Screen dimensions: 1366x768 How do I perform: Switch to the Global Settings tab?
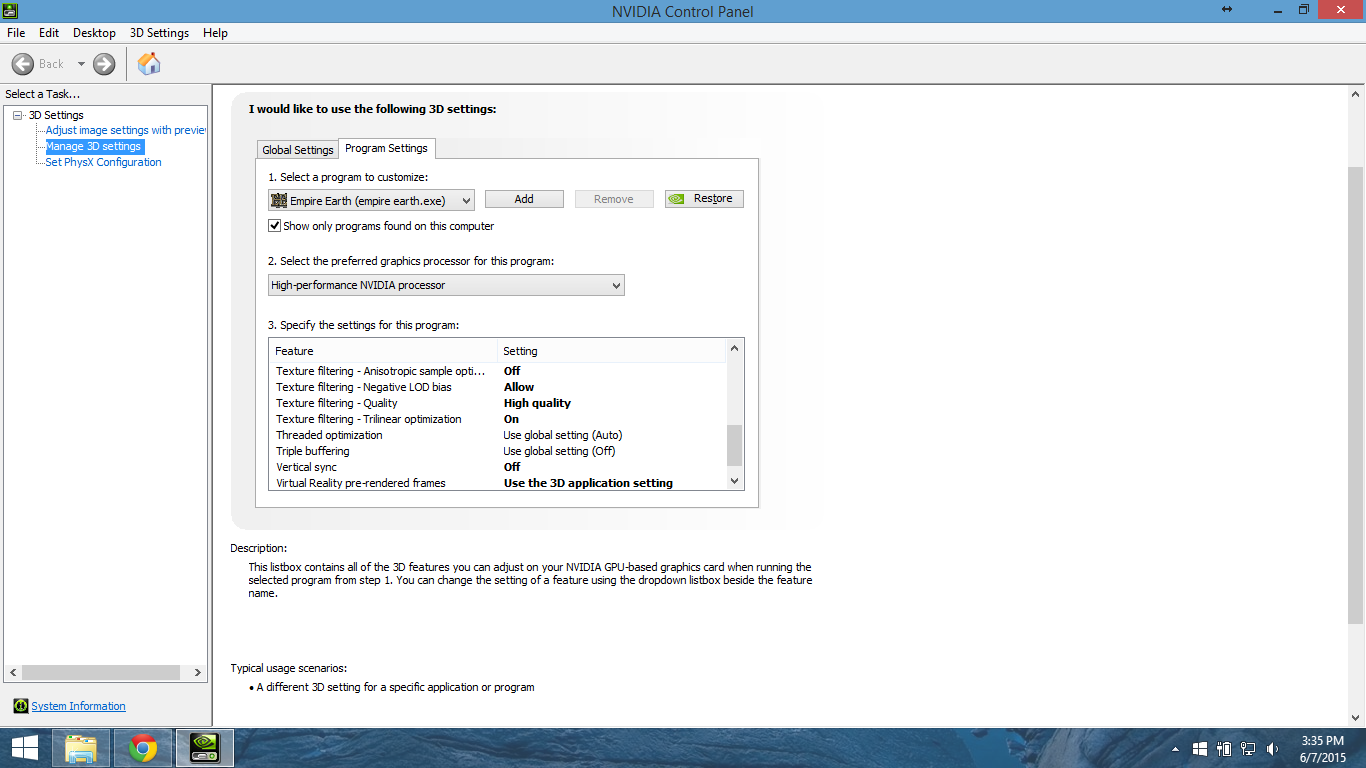click(x=297, y=150)
